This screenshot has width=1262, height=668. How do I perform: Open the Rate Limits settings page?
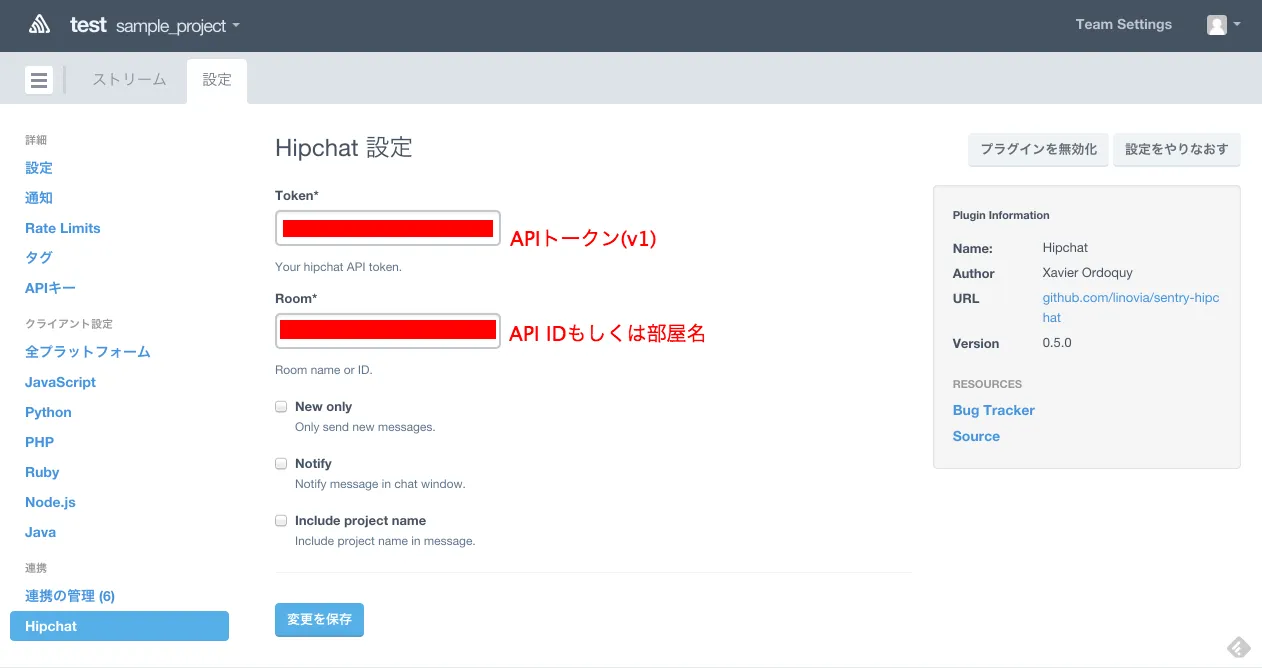(62, 227)
